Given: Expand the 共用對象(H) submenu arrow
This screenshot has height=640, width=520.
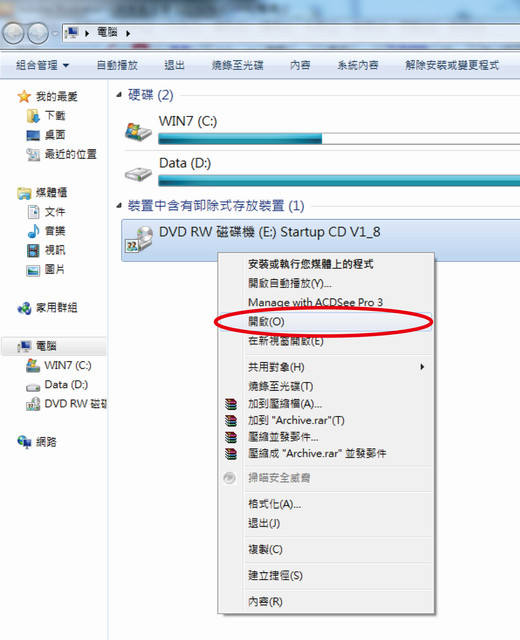Looking at the screenshot, I should point(422,367).
